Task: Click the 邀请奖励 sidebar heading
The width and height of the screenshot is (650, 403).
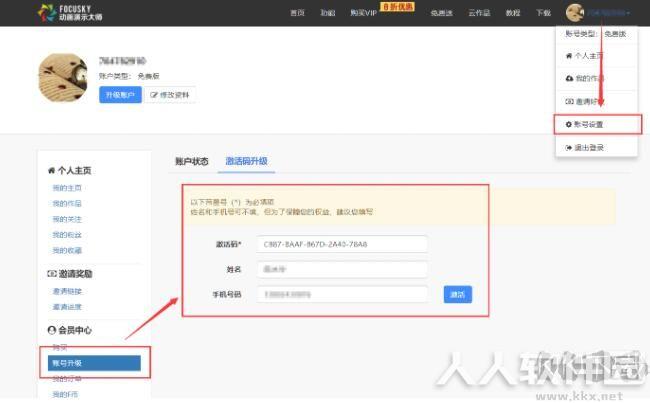Action: click(75, 274)
